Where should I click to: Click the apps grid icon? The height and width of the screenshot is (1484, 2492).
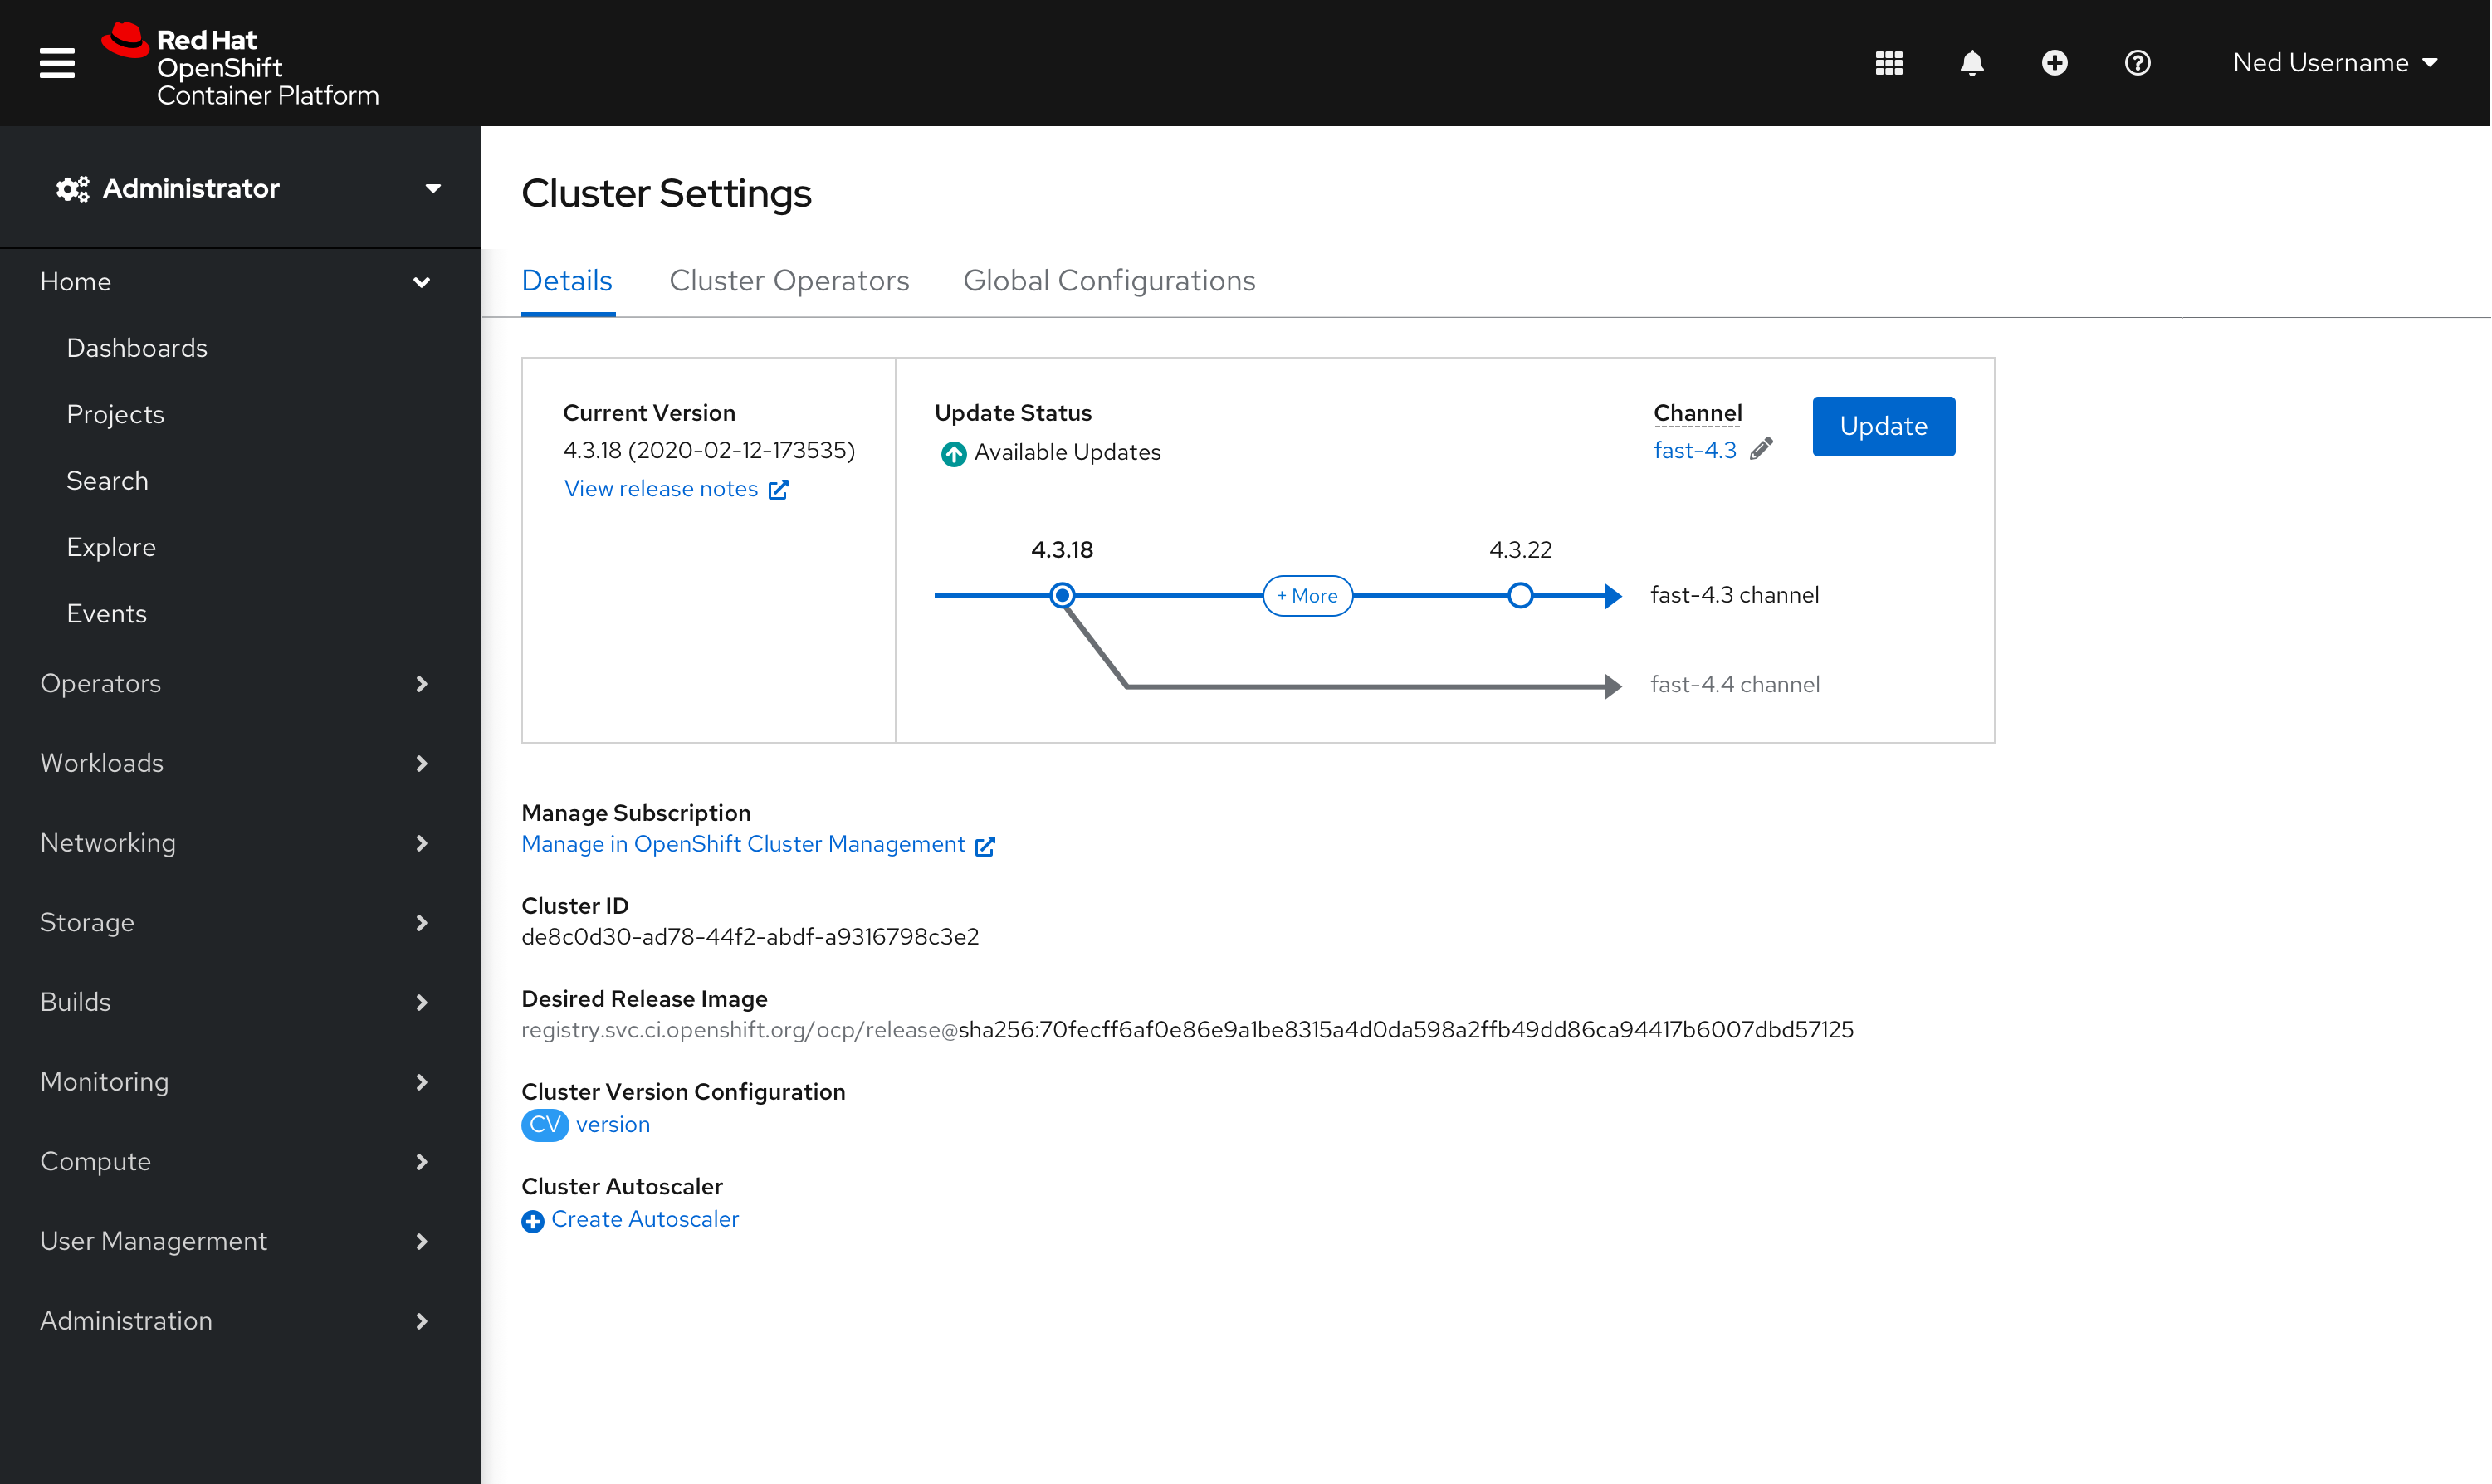[x=1889, y=61]
